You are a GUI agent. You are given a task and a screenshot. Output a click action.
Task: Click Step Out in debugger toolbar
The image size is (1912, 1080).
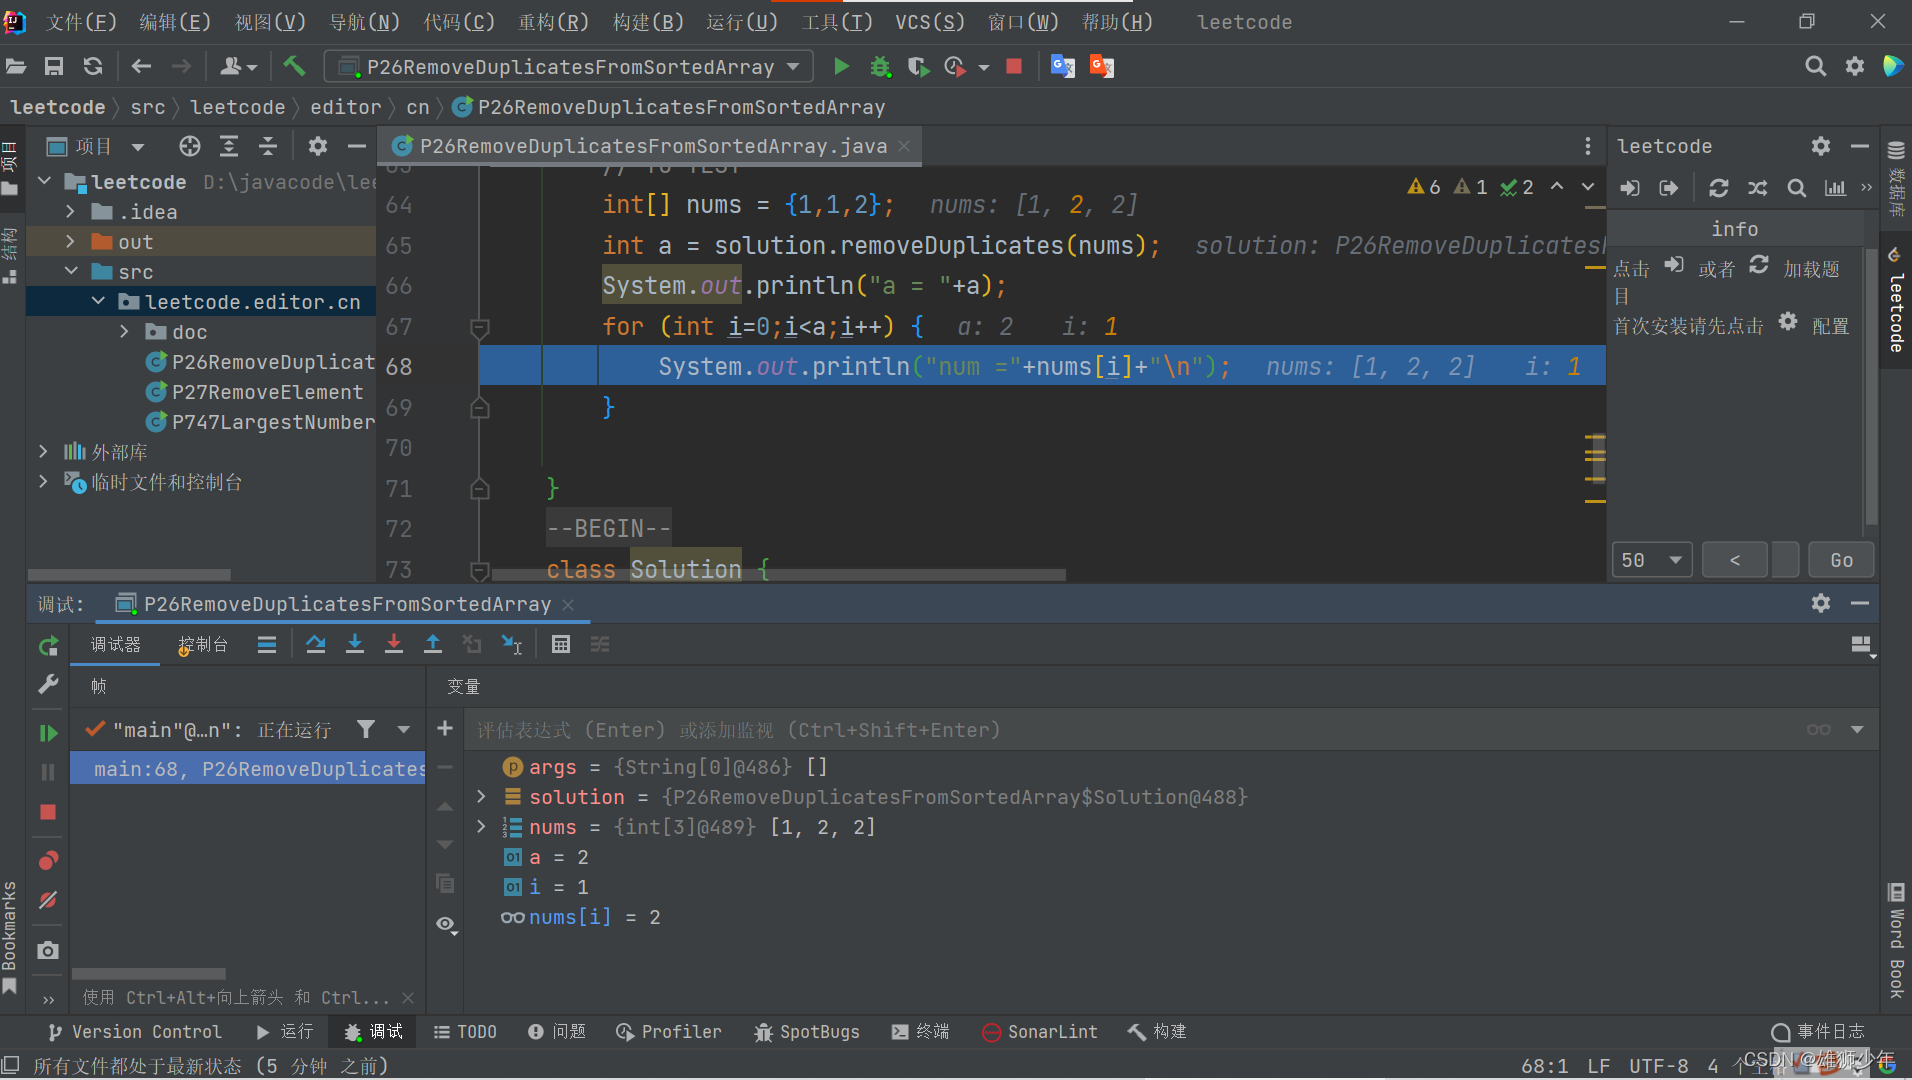pos(433,645)
